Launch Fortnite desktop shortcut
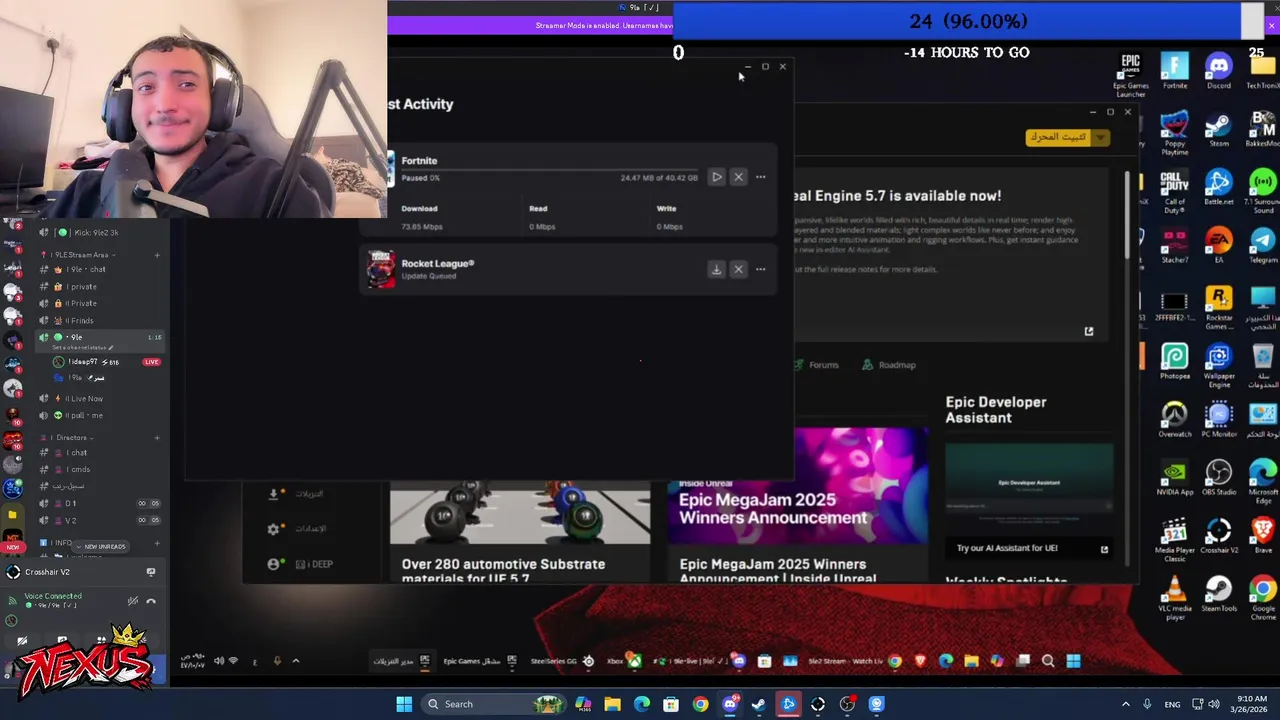This screenshot has height=720, width=1280. pyautogui.click(x=1175, y=71)
